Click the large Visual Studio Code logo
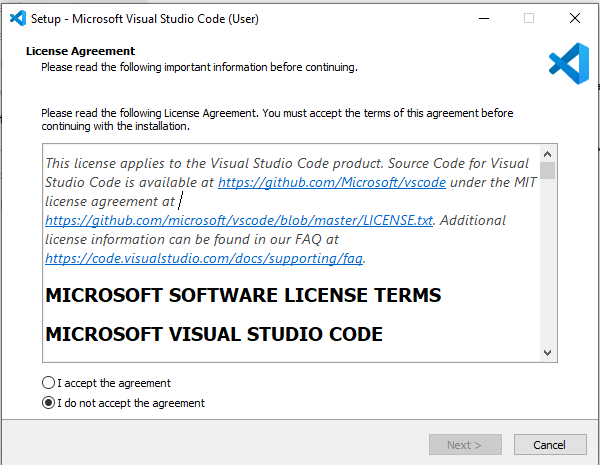Image resolution: width=600 pixels, height=465 pixels. pos(569,64)
